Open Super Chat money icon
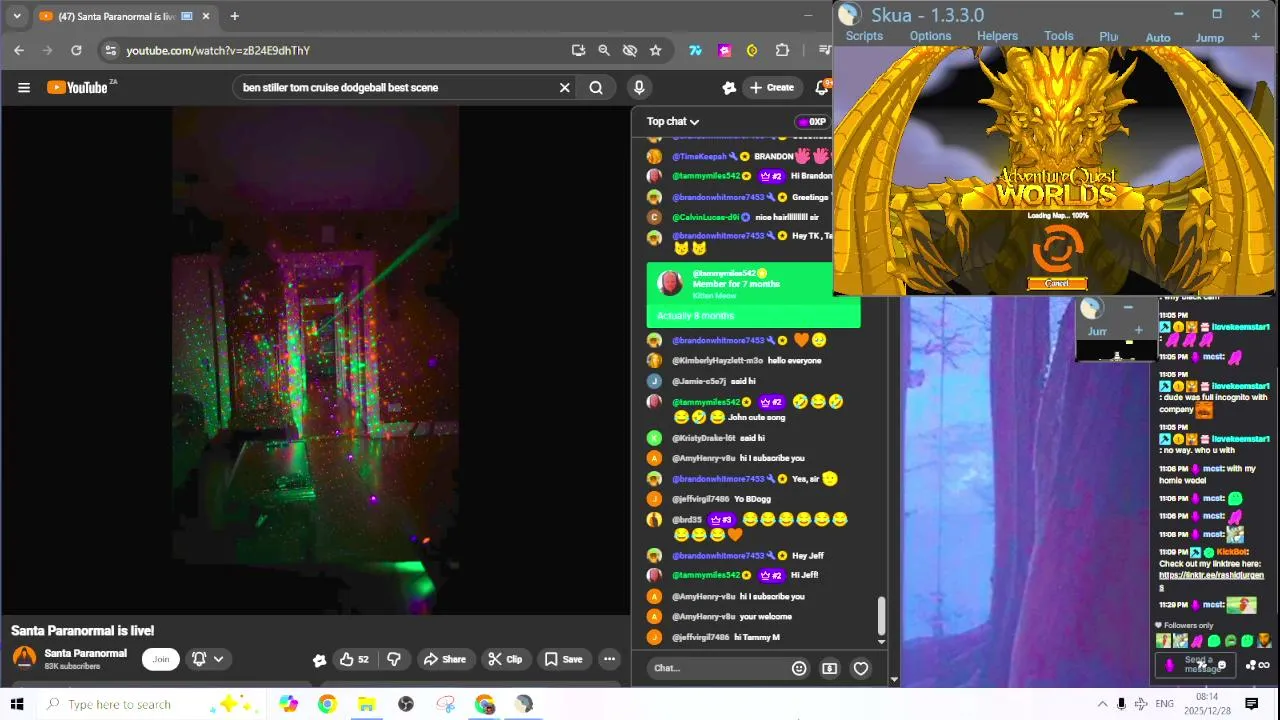This screenshot has width=1280, height=720. [830, 668]
